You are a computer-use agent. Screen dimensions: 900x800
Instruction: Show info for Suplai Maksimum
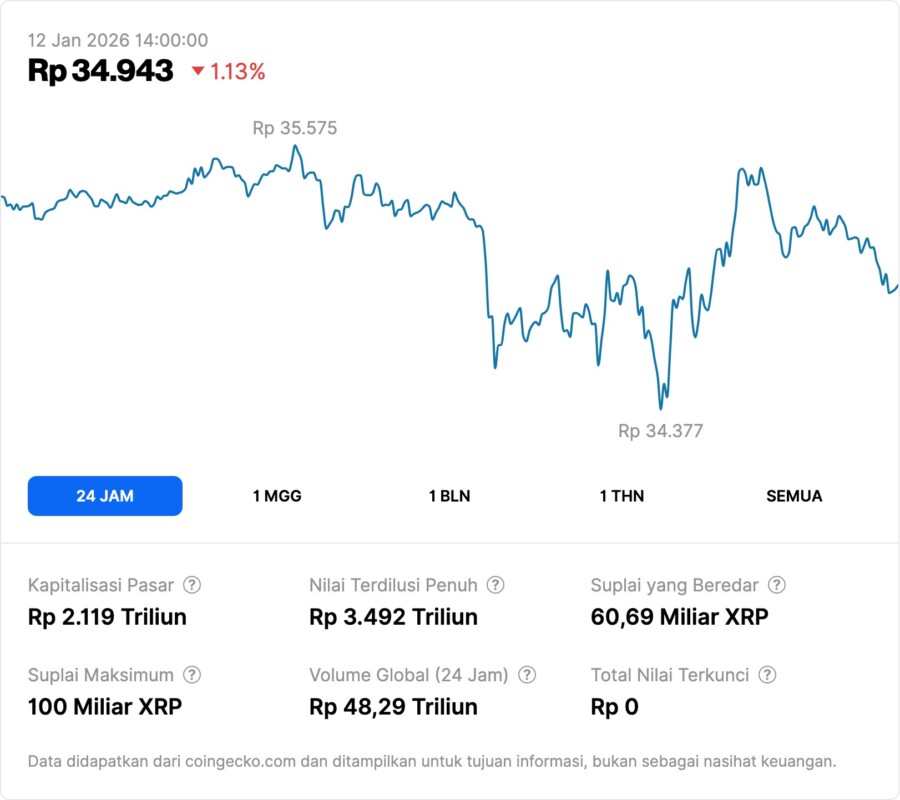[x=192, y=675]
